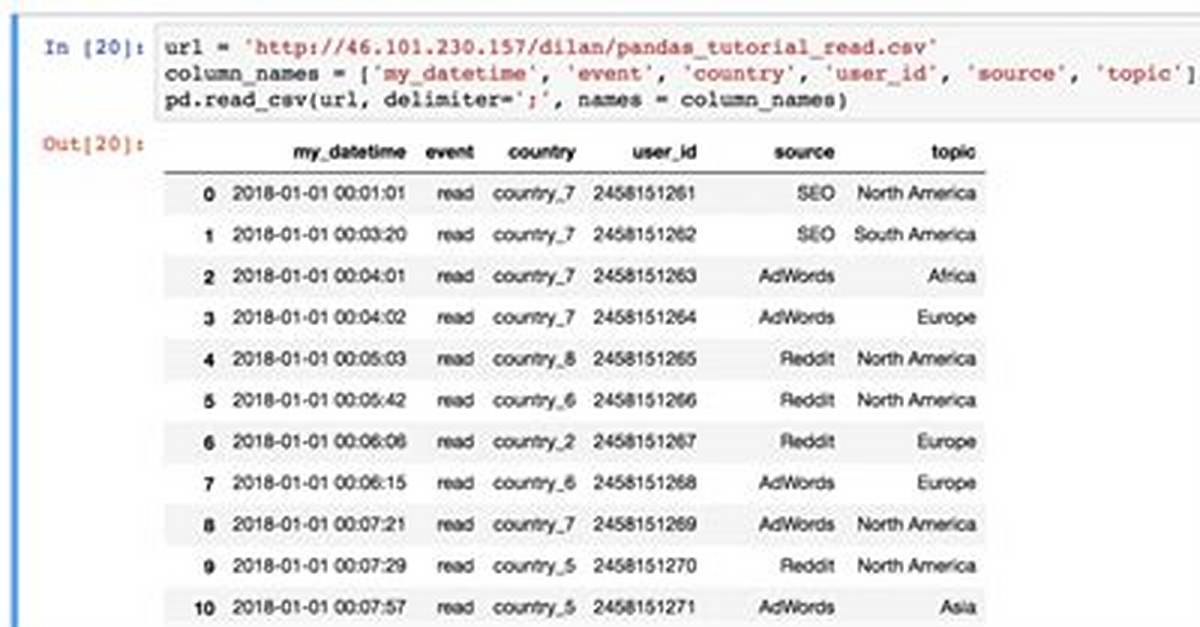
Task: Click user_id 2458151271
Action: click(645, 607)
